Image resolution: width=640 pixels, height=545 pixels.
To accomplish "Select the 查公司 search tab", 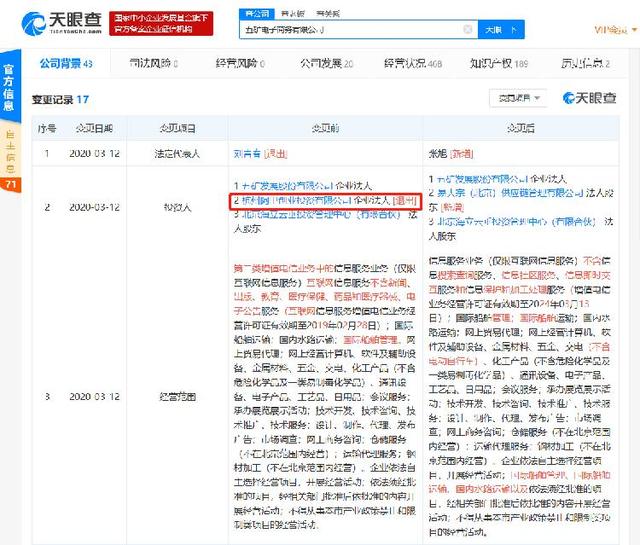I will 257,13.
